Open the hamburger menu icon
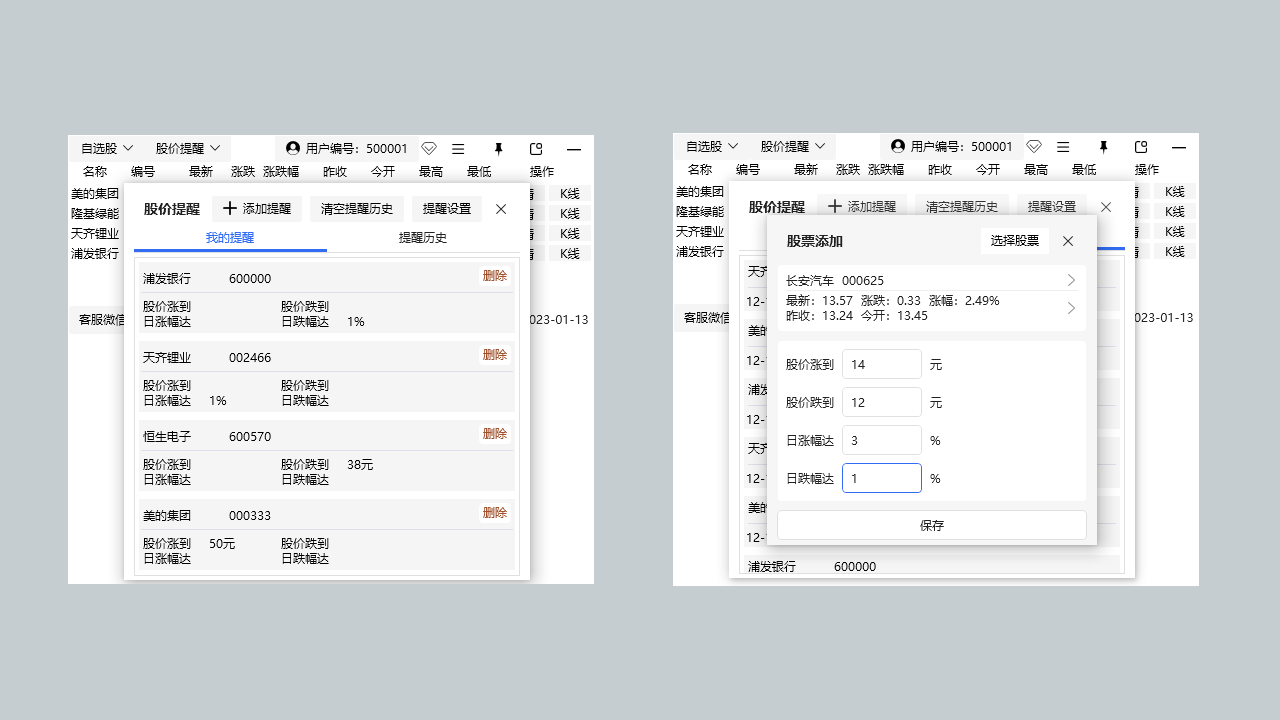This screenshot has height=720, width=1280. pyautogui.click(x=458, y=148)
